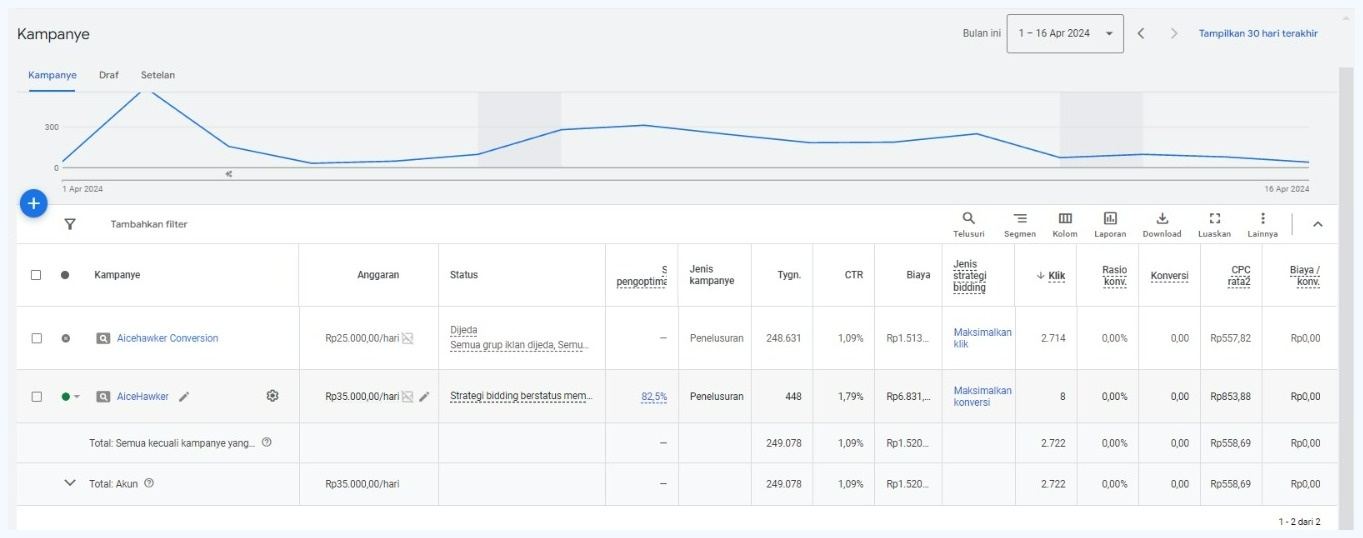The width and height of the screenshot is (1363, 538).
Task: Click Strategi bidding berstatus status text
Action: coord(521,396)
